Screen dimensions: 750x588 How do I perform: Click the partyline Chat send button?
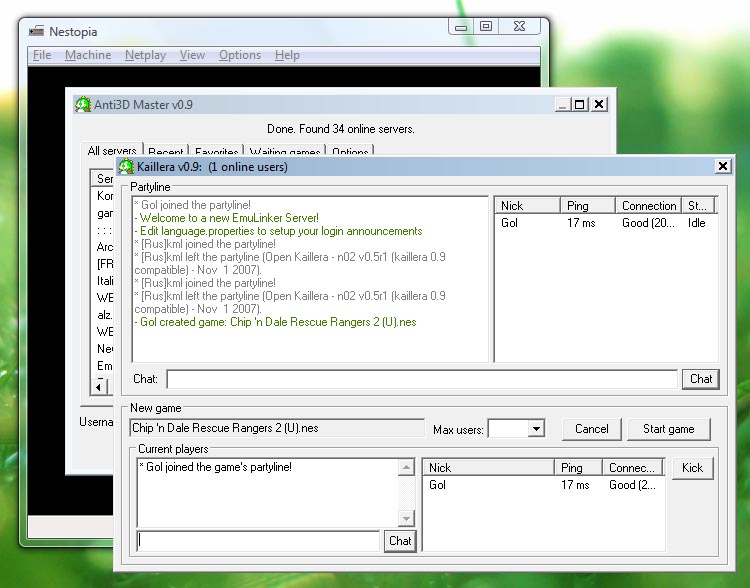tap(701, 379)
